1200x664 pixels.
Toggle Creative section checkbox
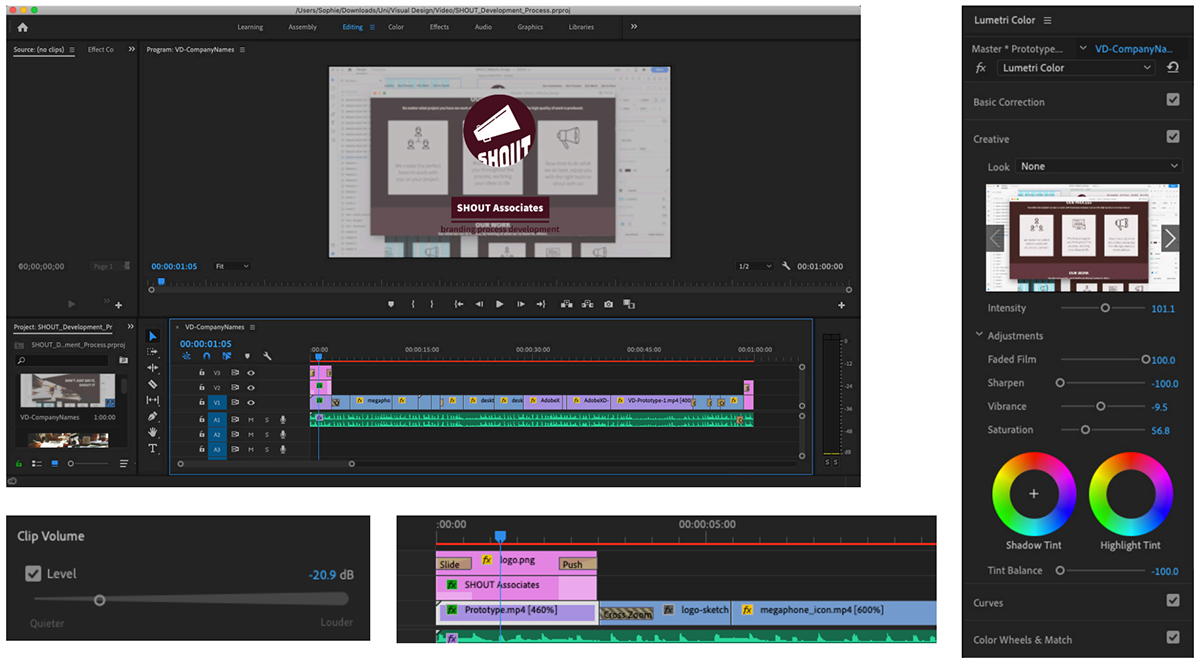pyautogui.click(x=1173, y=137)
